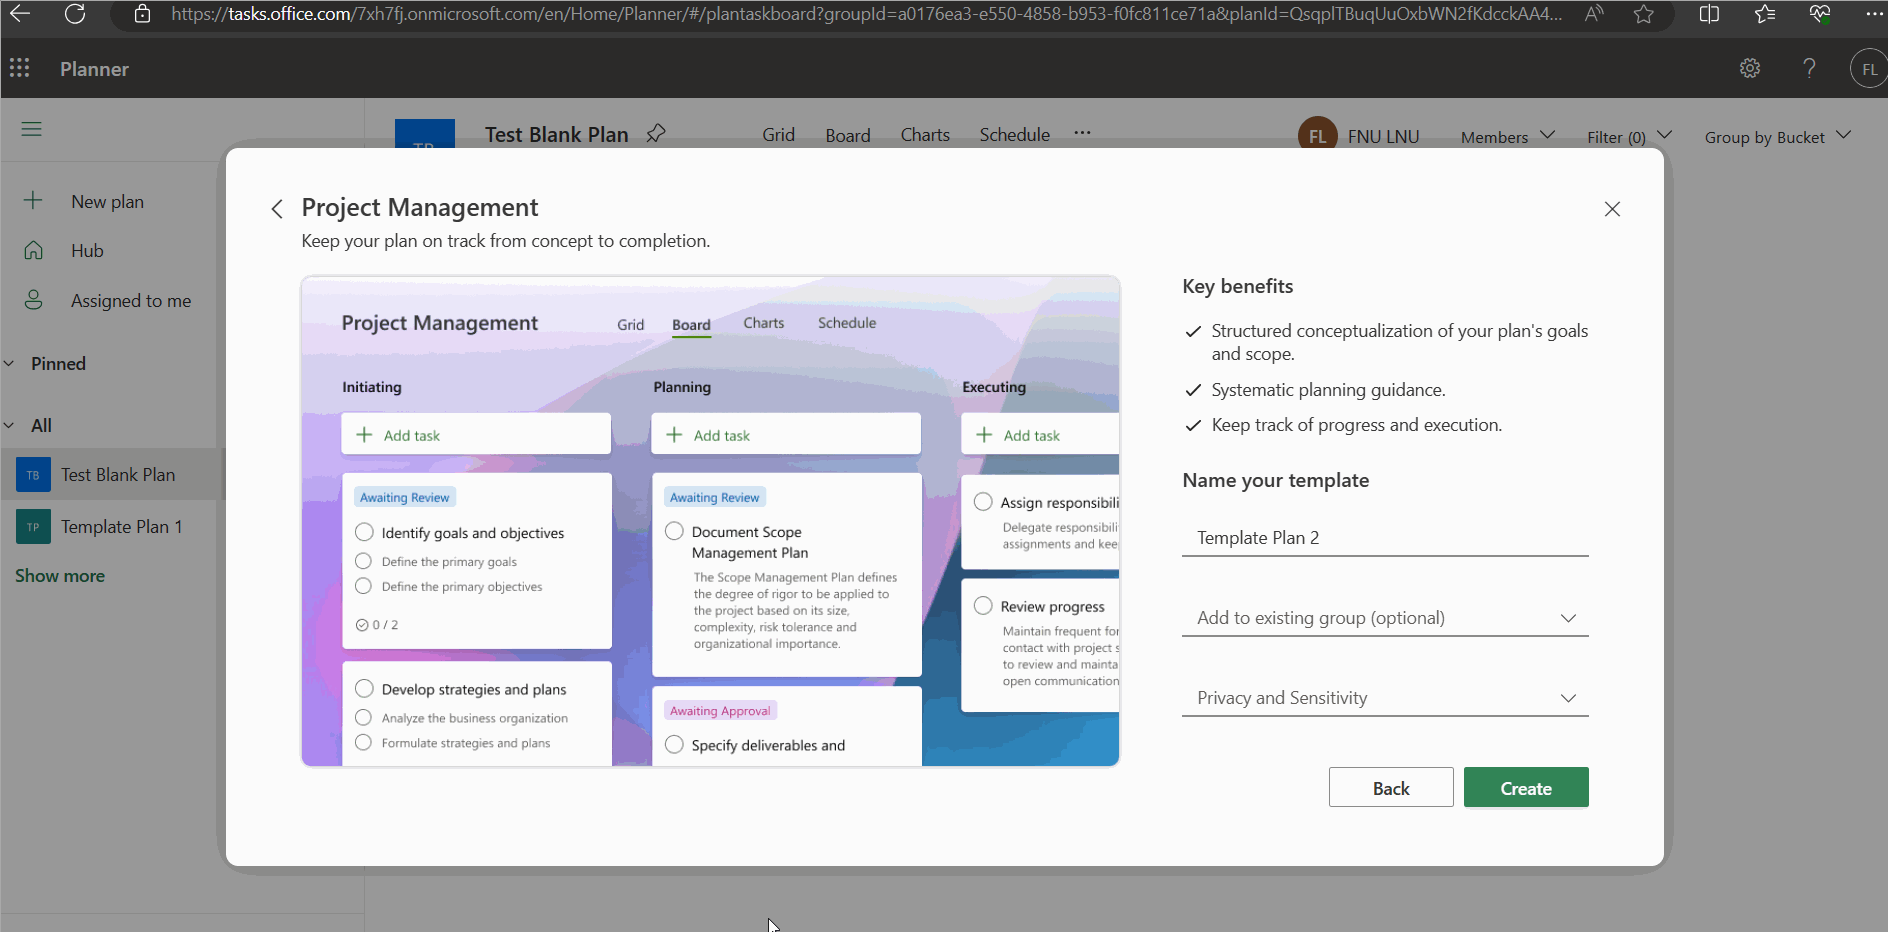The height and width of the screenshot is (932, 1888).
Task: Collapse the Pinned section
Action: click(9, 363)
